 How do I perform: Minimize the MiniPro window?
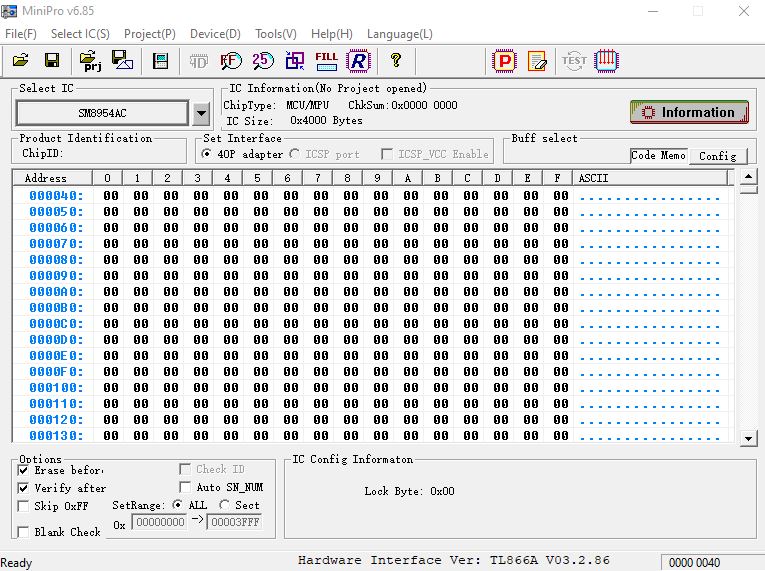pyautogui.click(x=653, y=11)
